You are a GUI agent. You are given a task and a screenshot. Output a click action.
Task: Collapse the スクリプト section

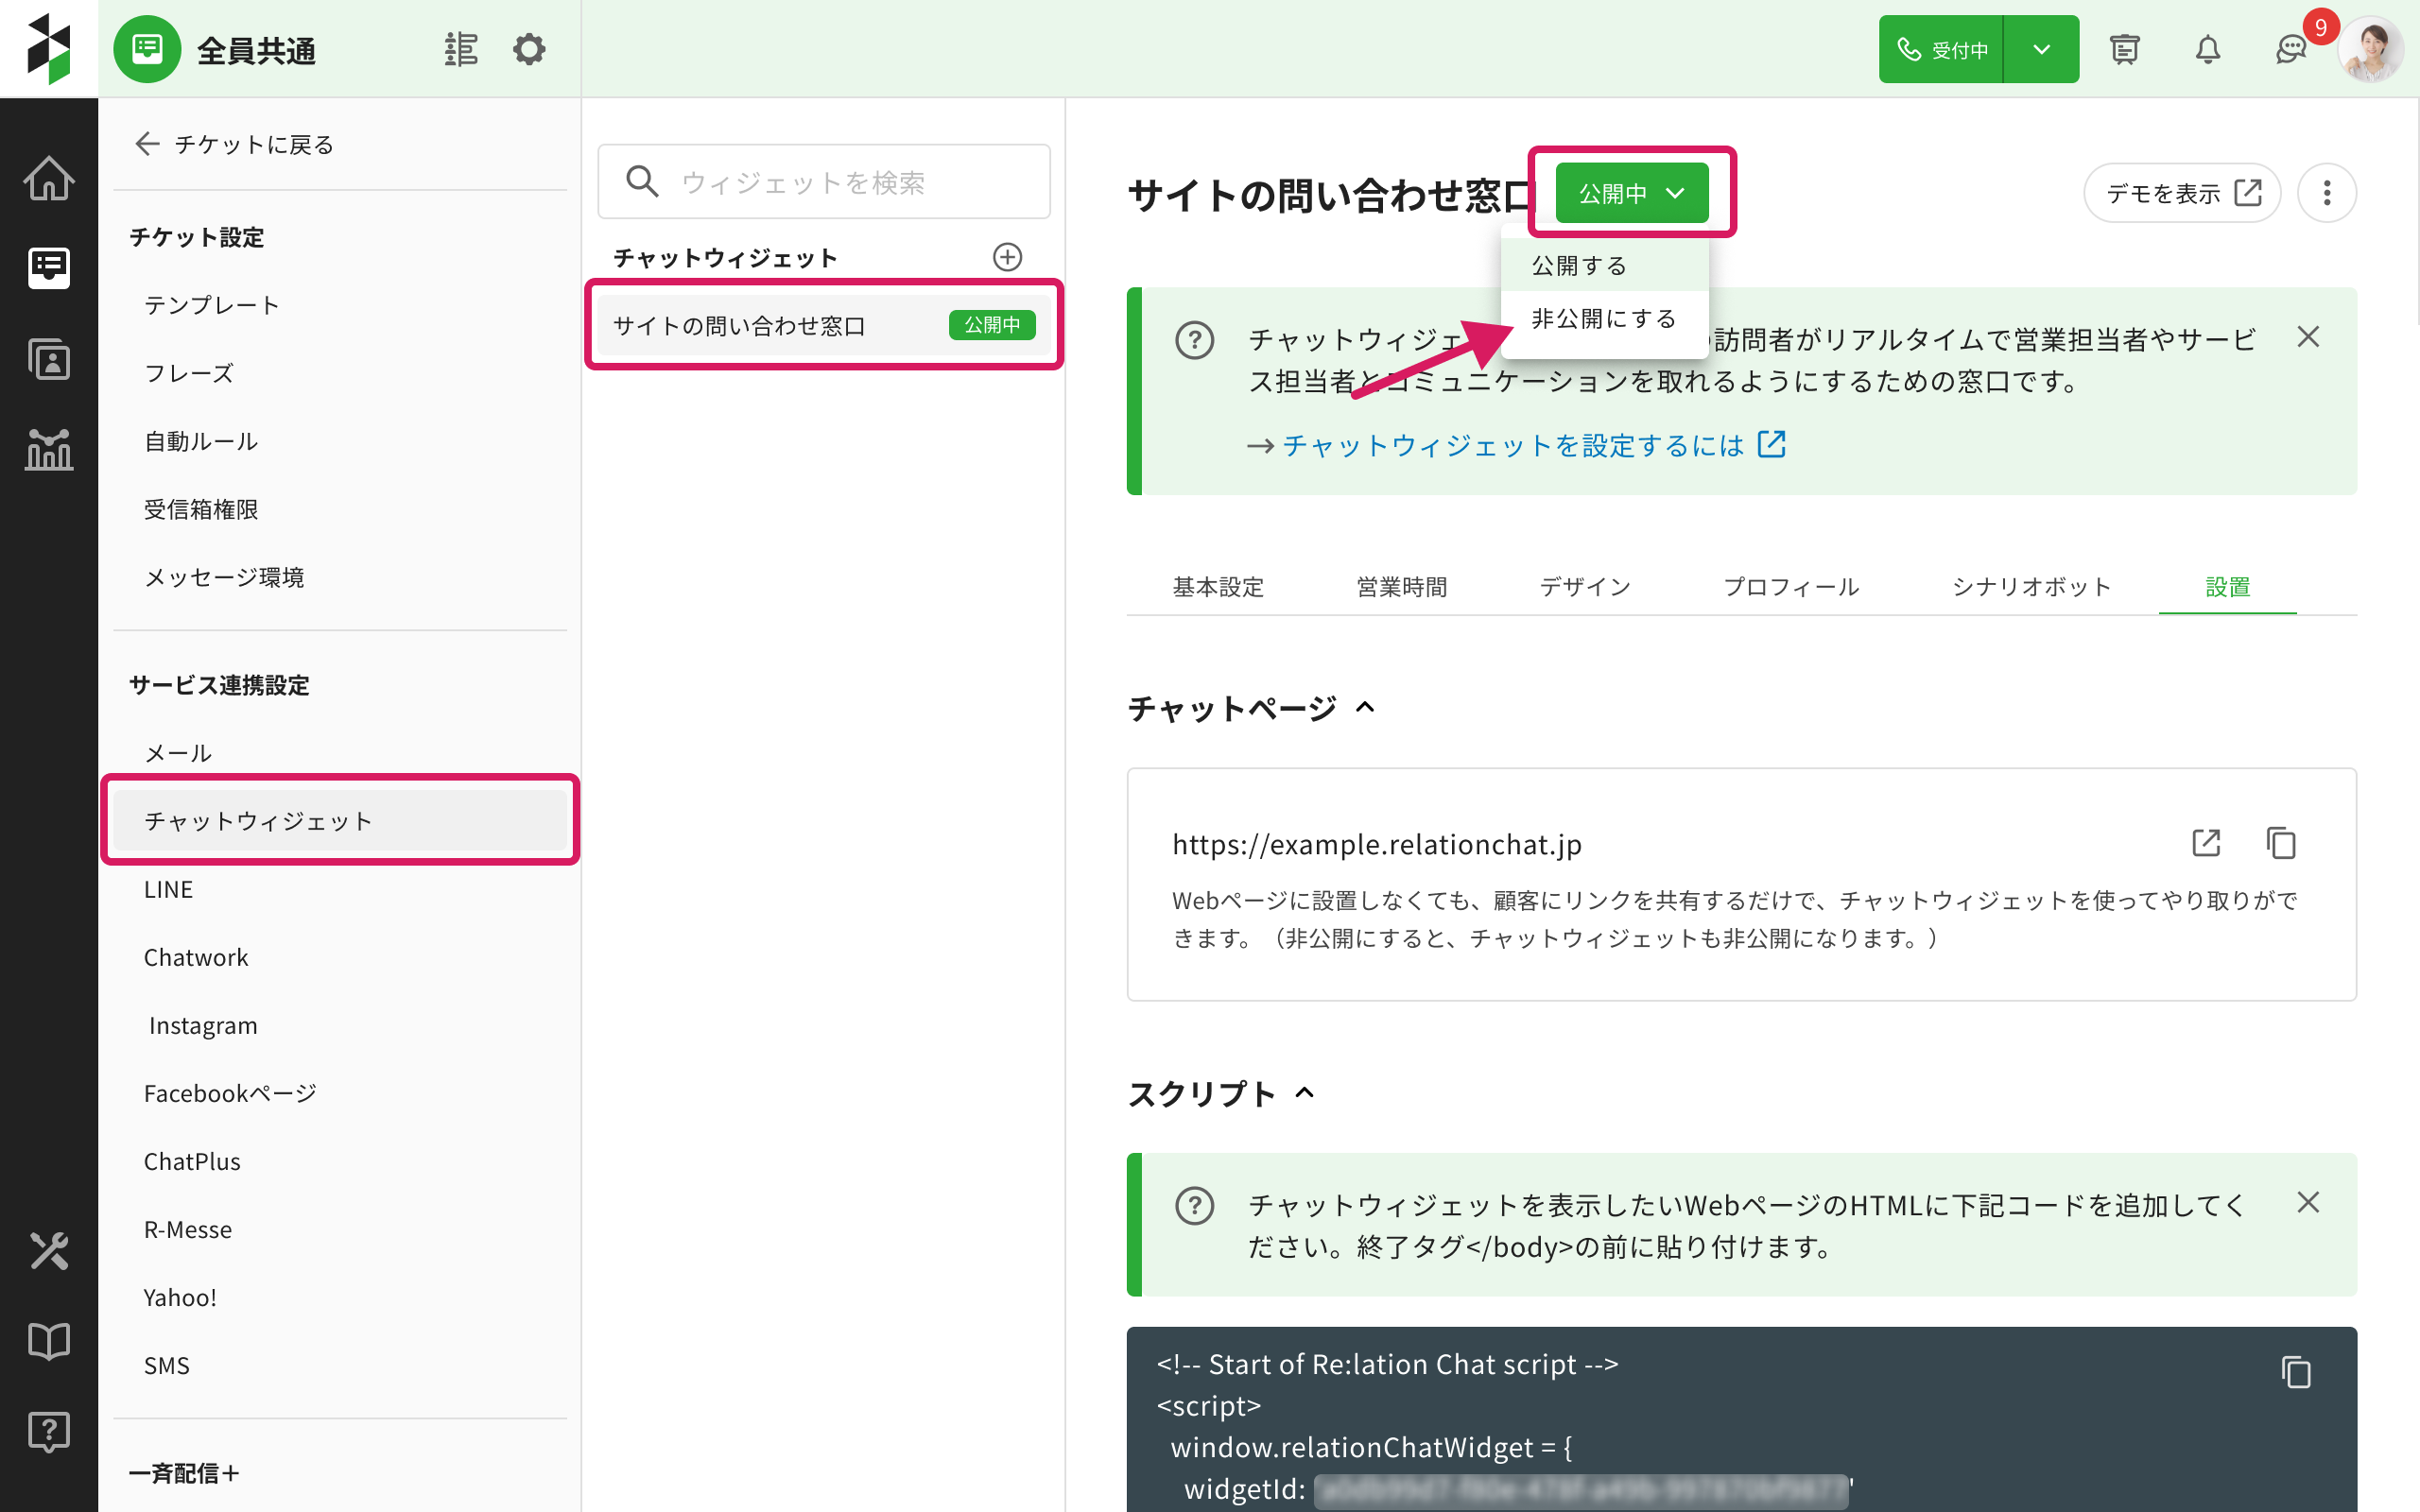point(1305,1093)
